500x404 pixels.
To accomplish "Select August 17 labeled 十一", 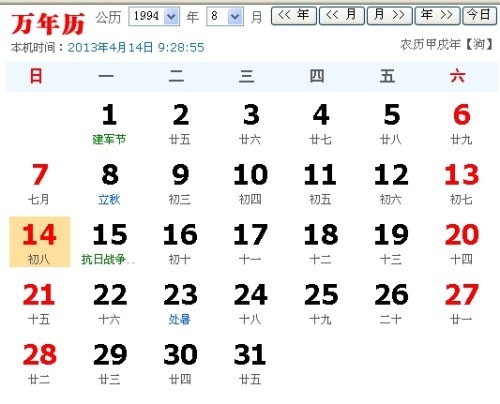I will (250, 243).
